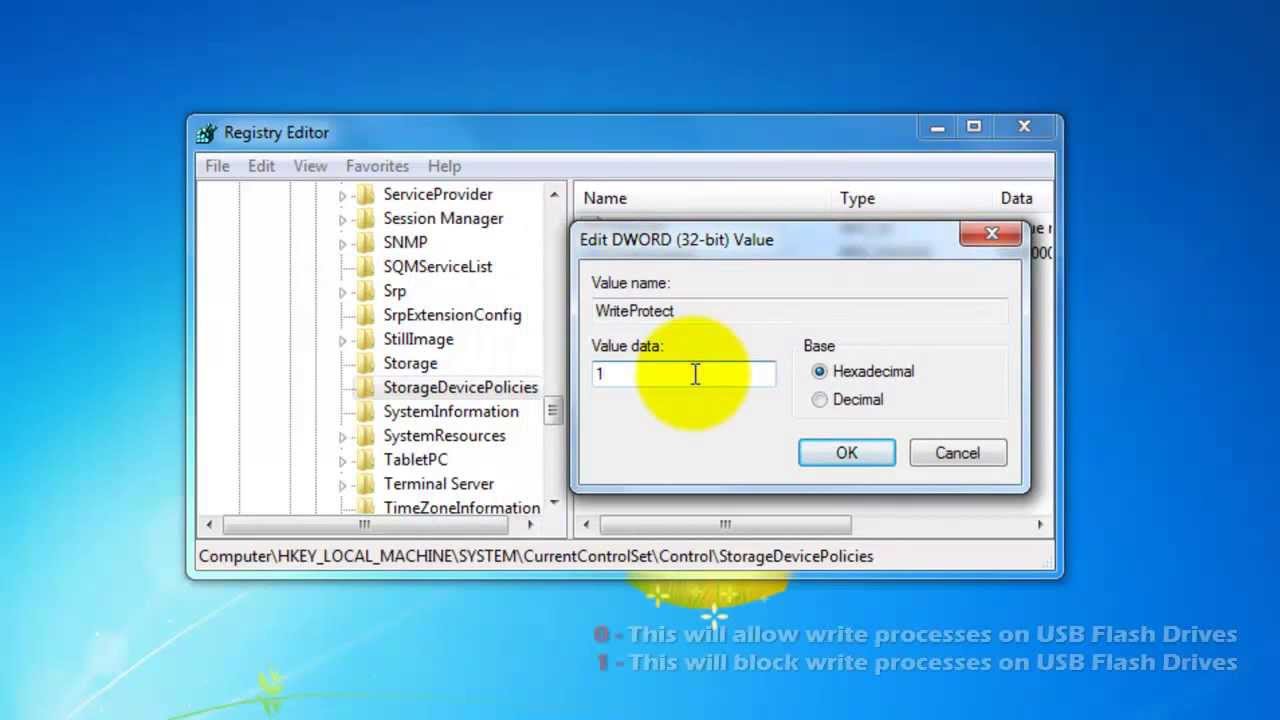Open the Favorites menu
Image resolution: width=1280 pixels, height=720 pixels.
click(377, 166)
